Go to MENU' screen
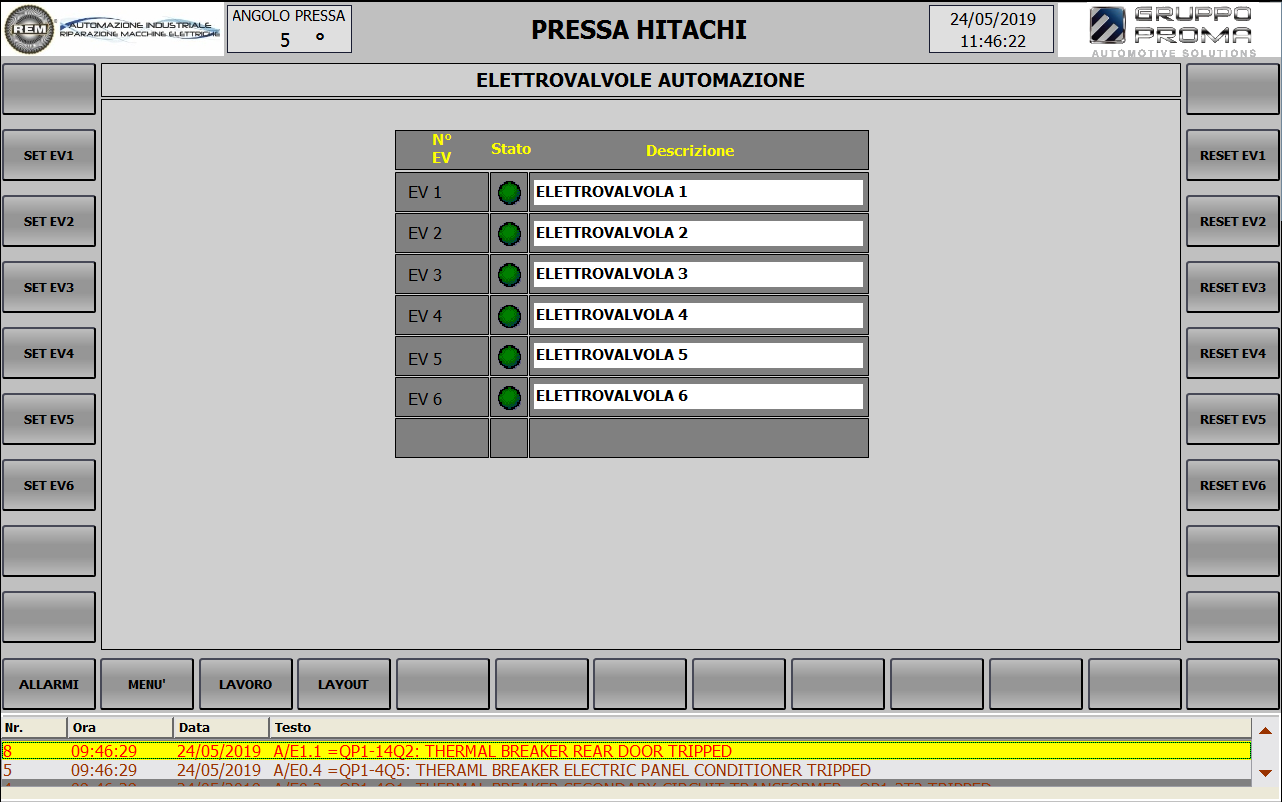 tap(147, 684)
